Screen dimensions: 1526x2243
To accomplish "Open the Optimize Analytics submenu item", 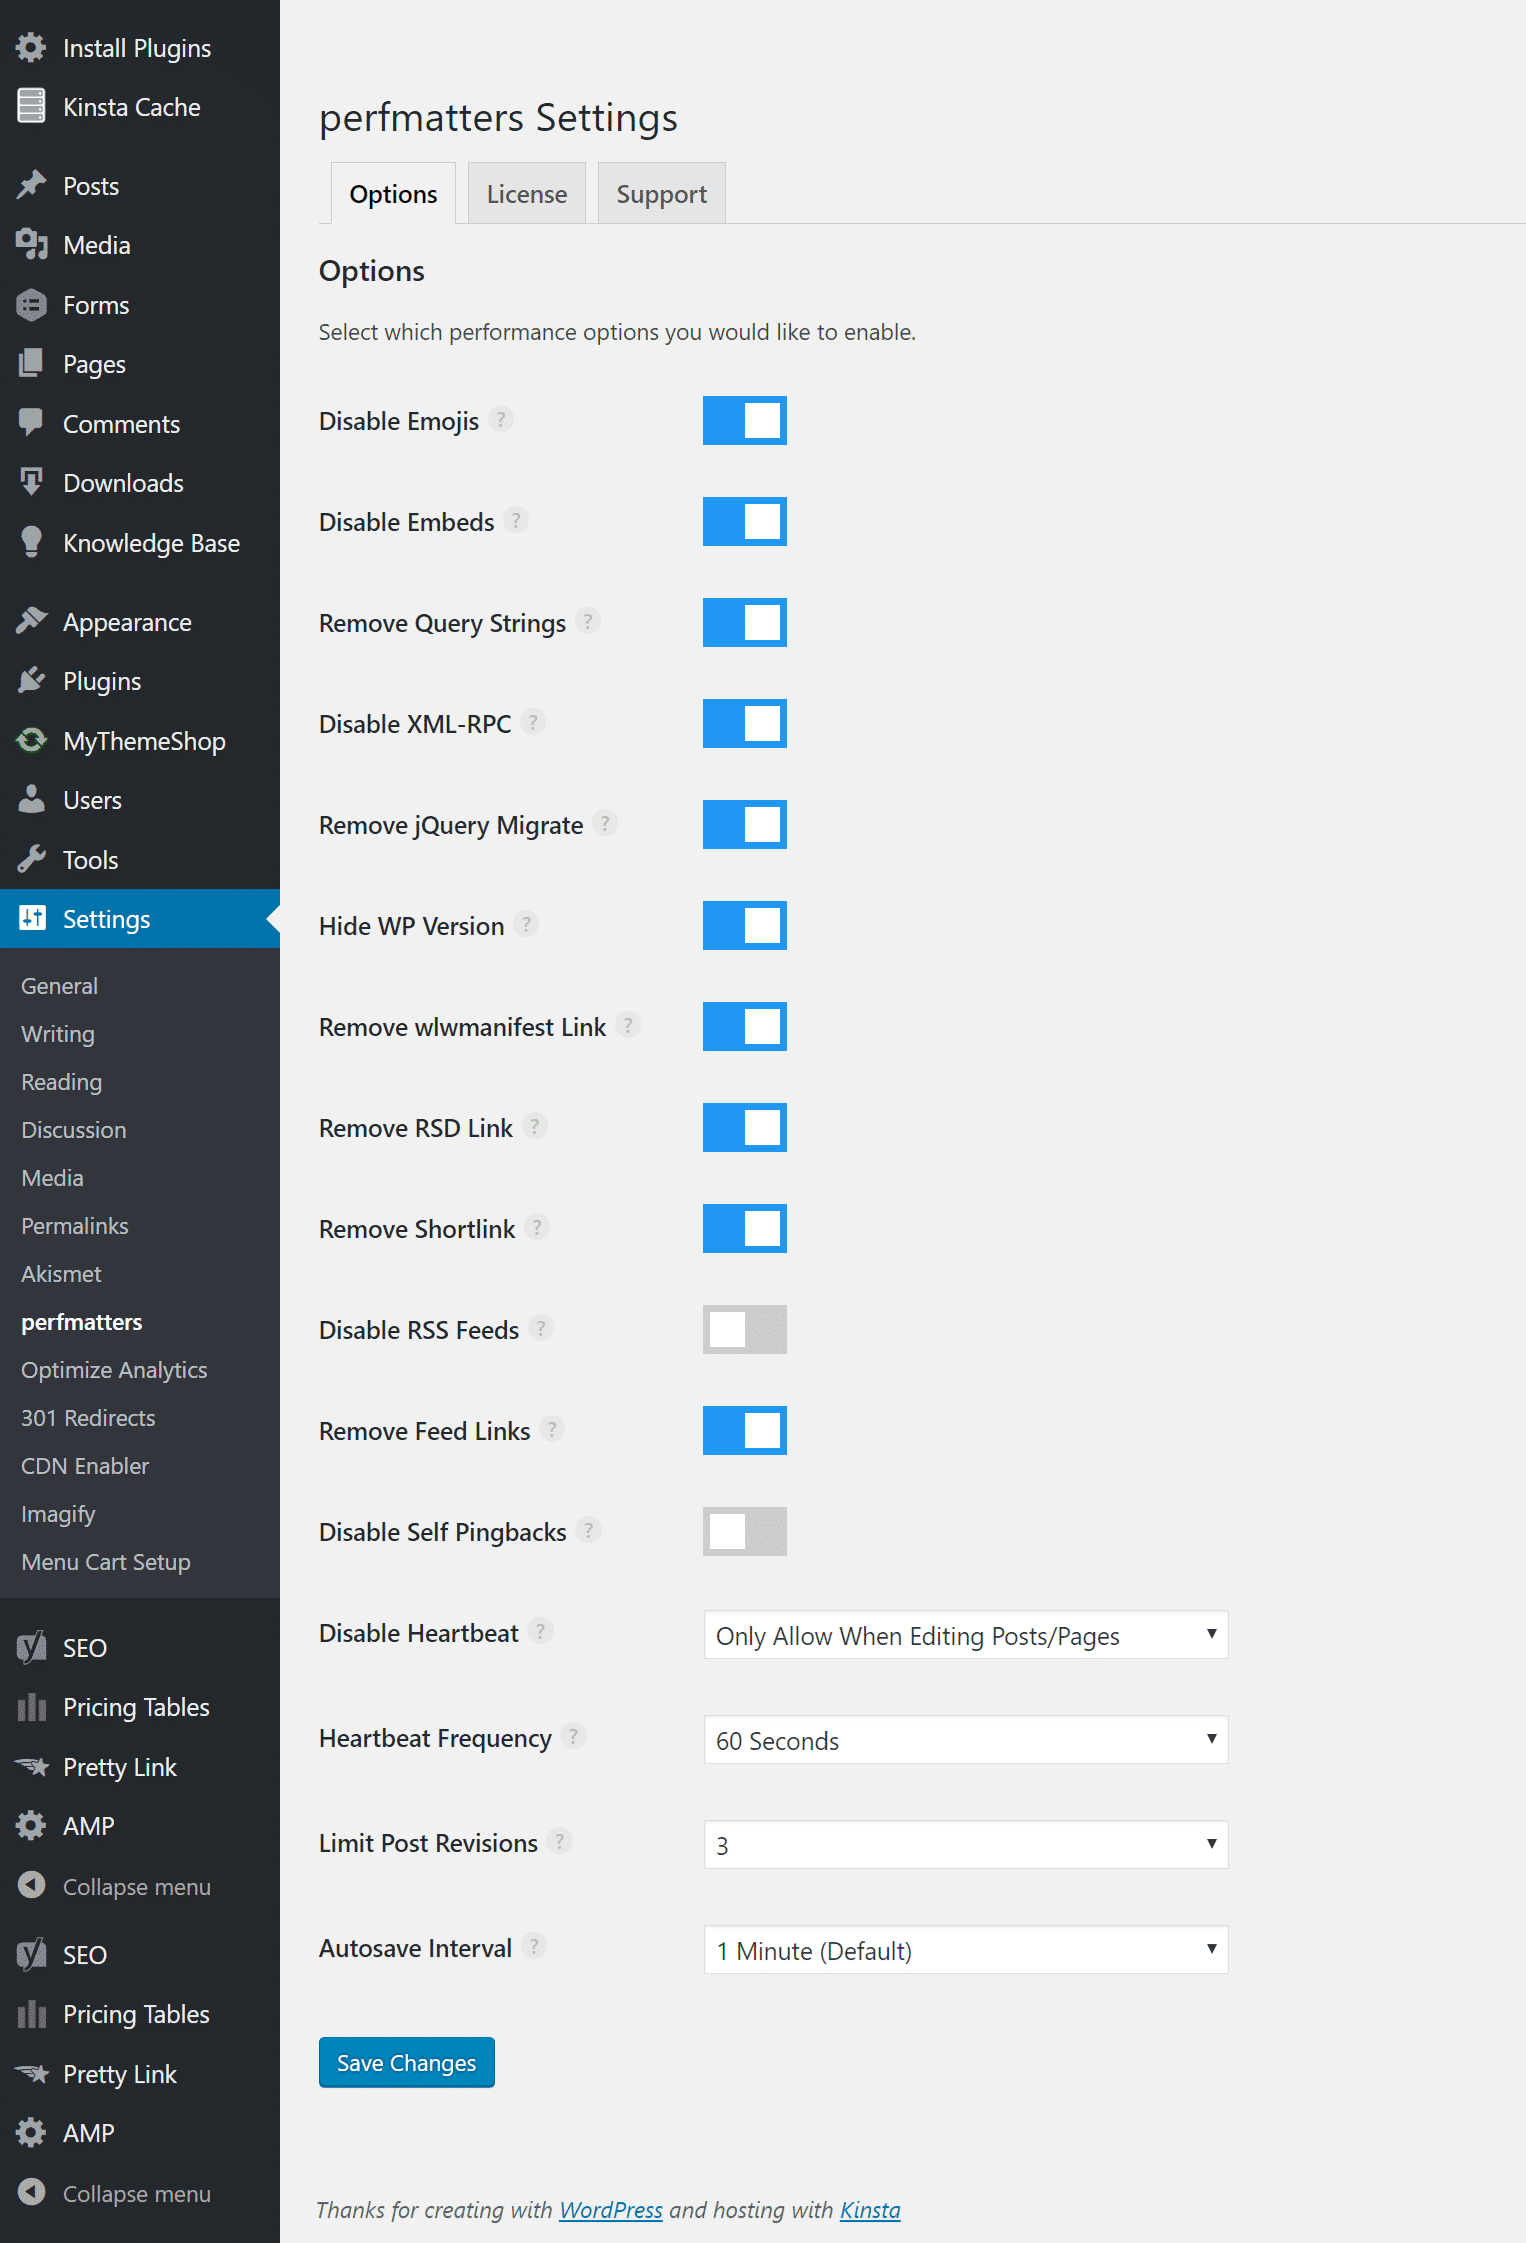I will tap(114, 1369).
